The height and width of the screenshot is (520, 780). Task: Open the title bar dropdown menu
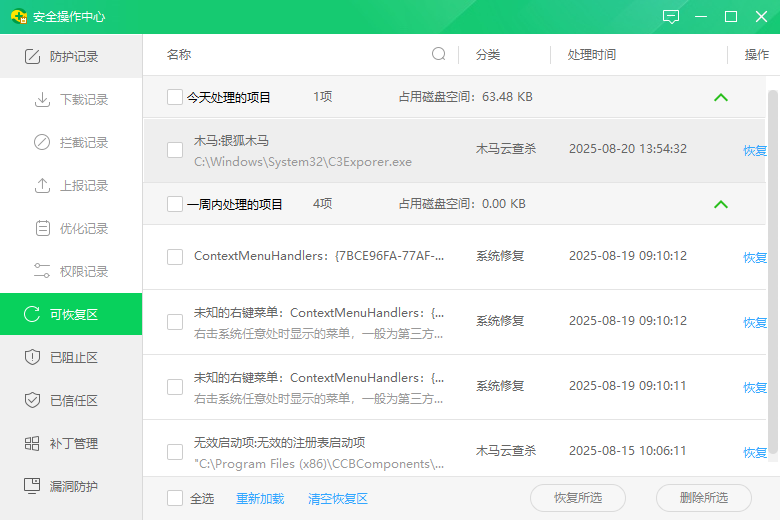701,17
